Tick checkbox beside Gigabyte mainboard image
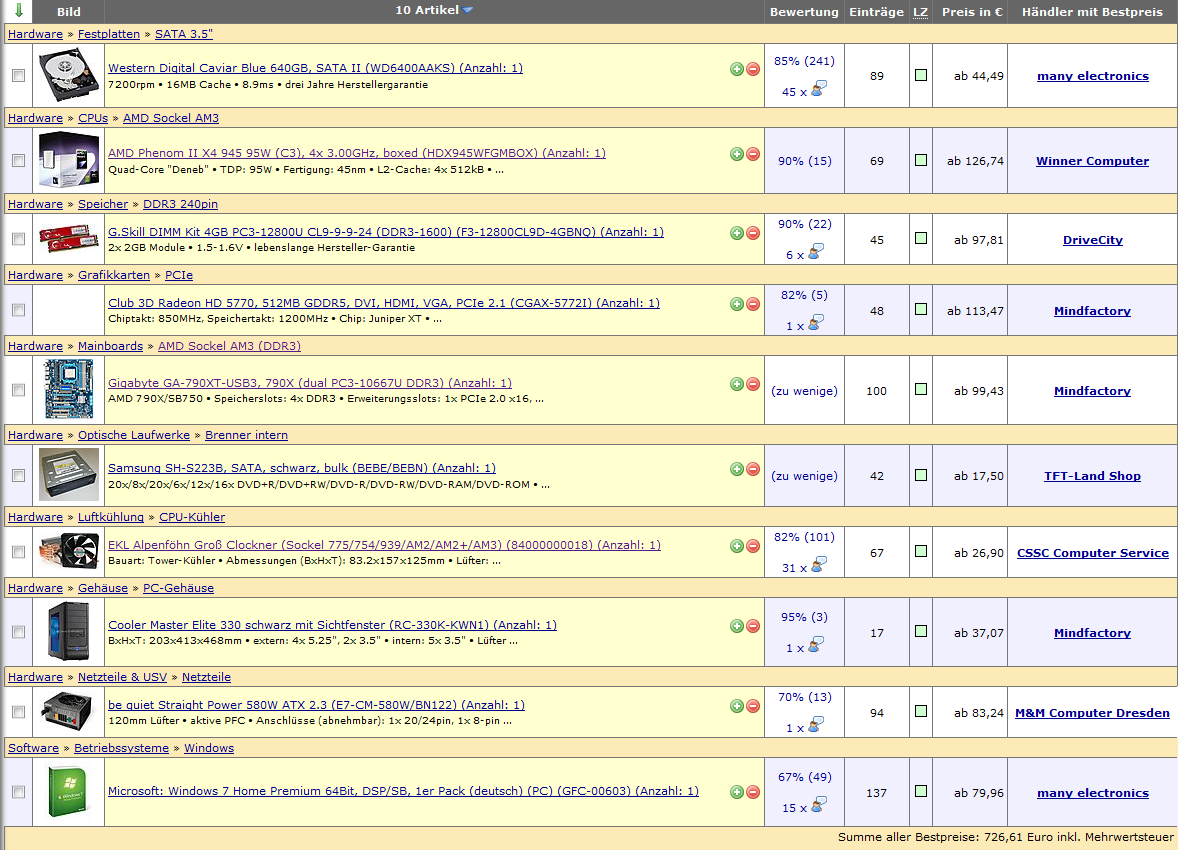Screen dimensions: 1178x850 19,389
